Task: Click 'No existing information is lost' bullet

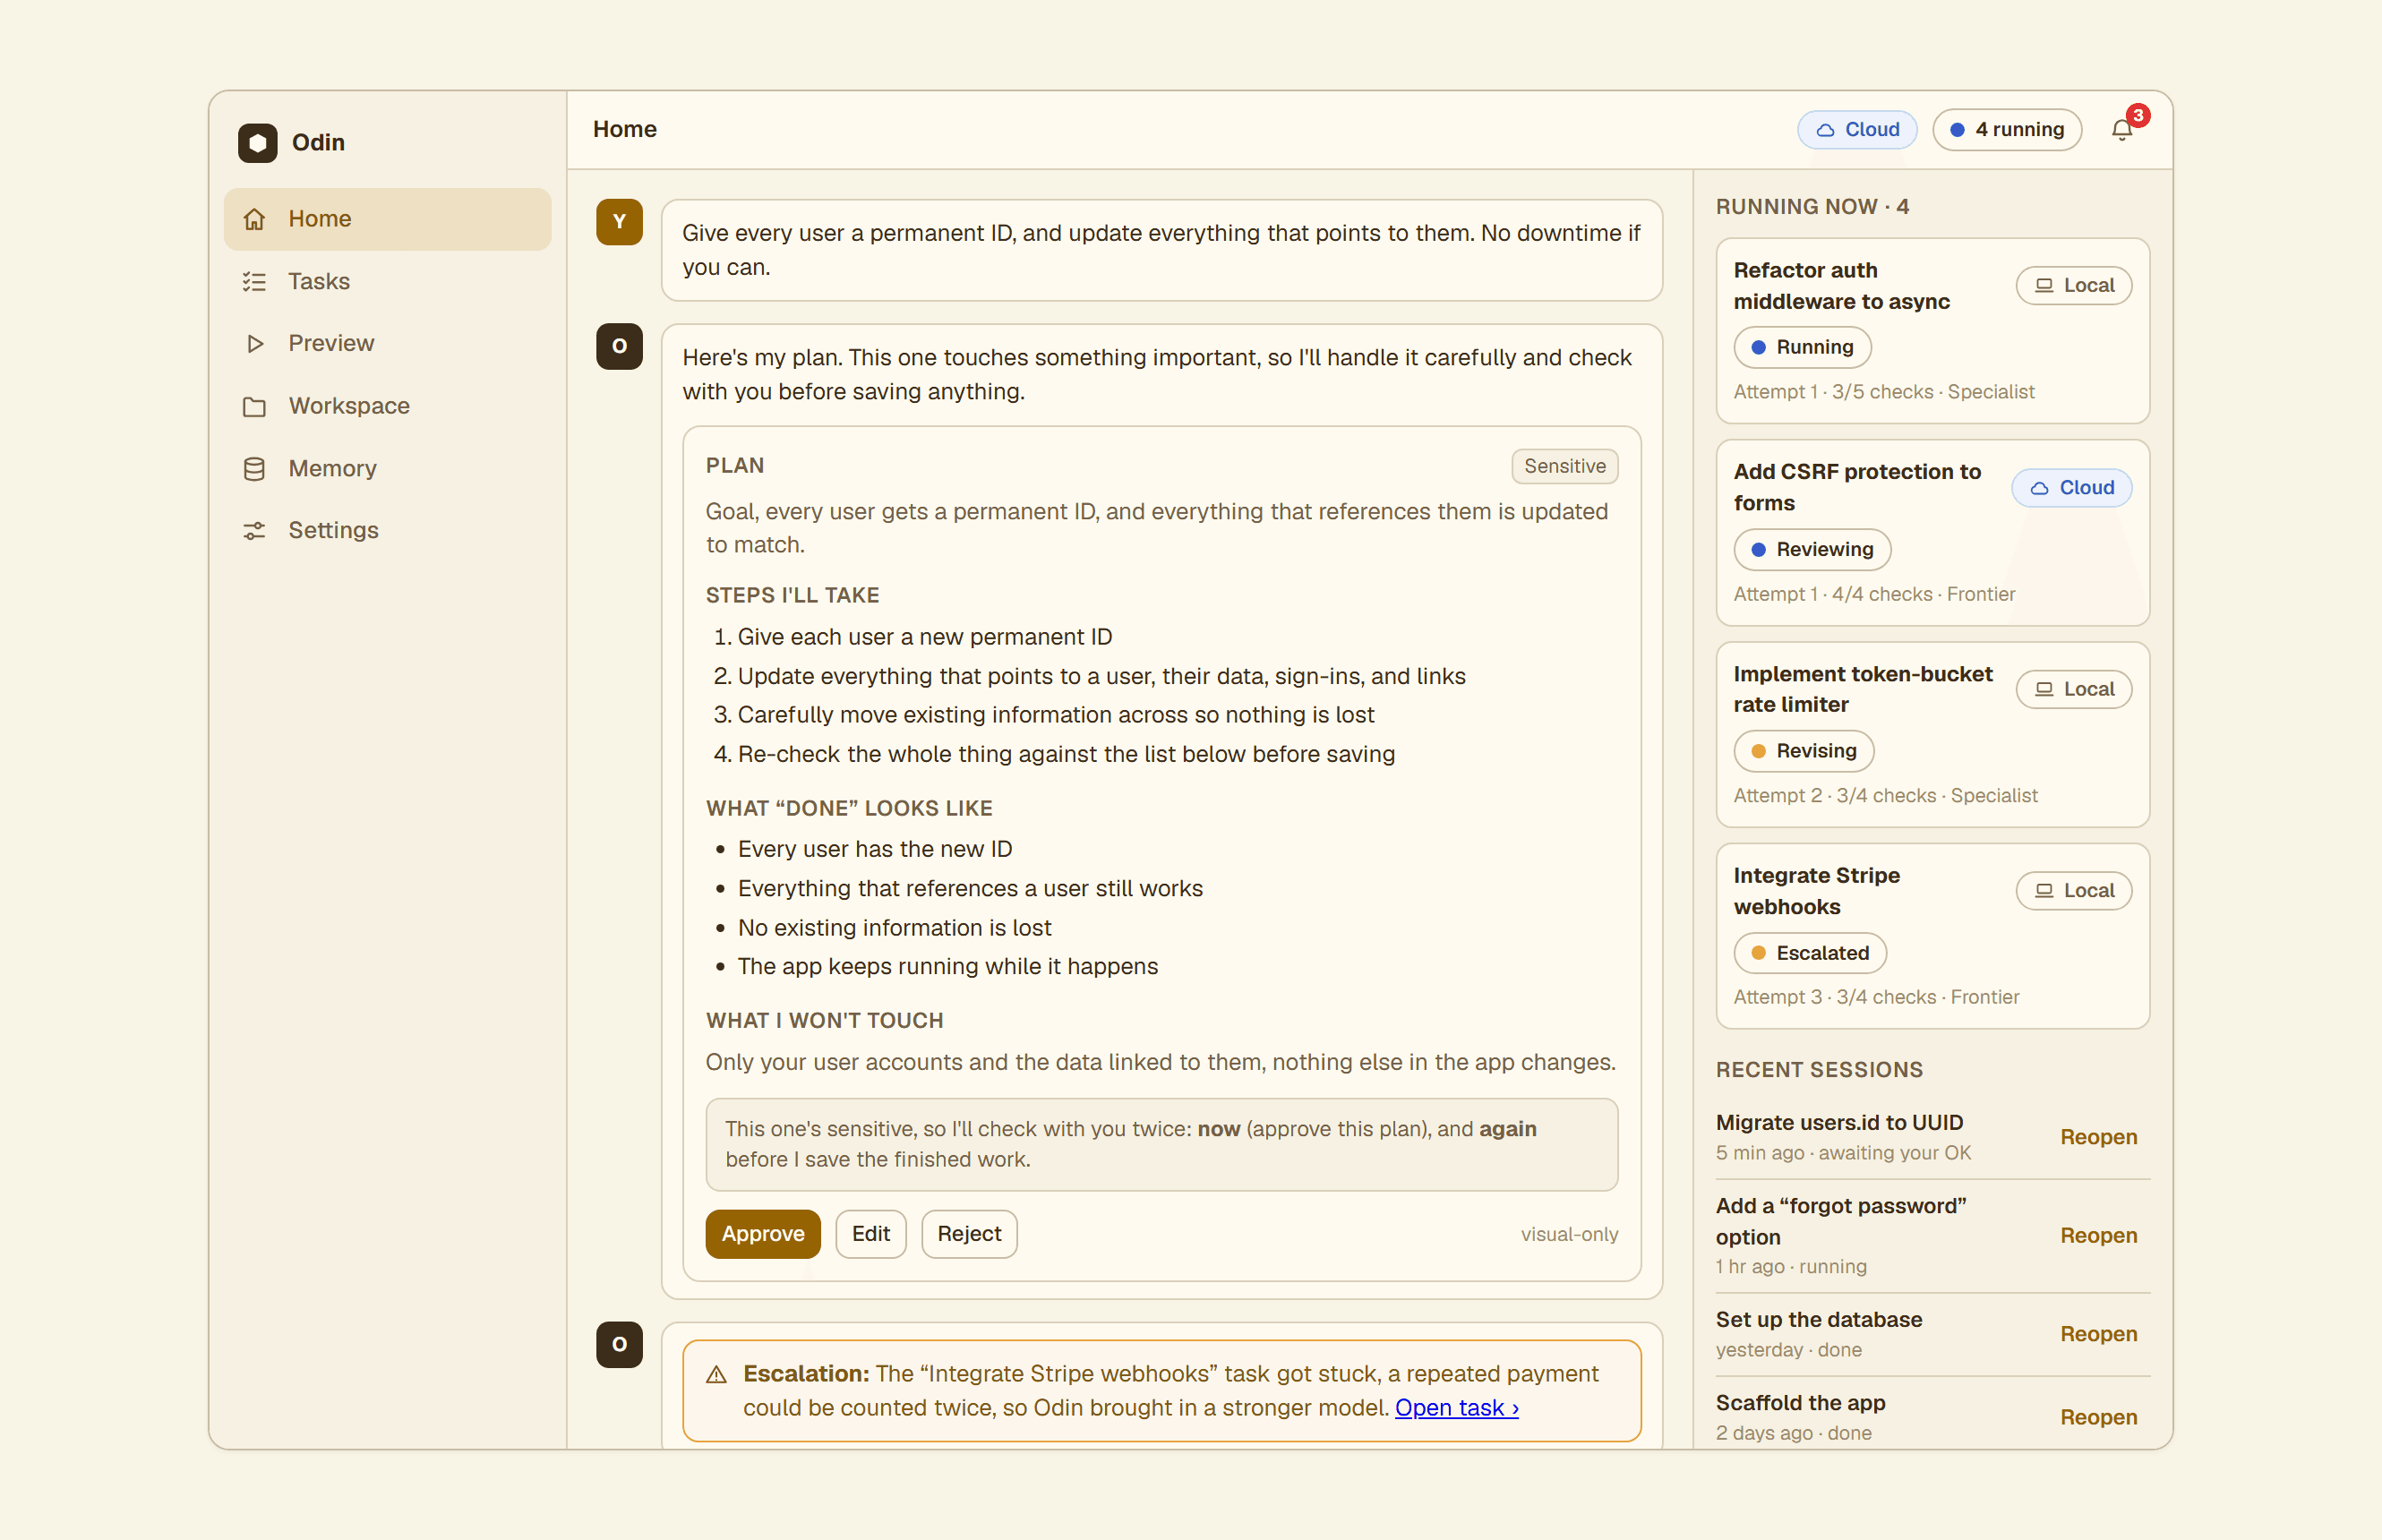Action: click(894, 928)
